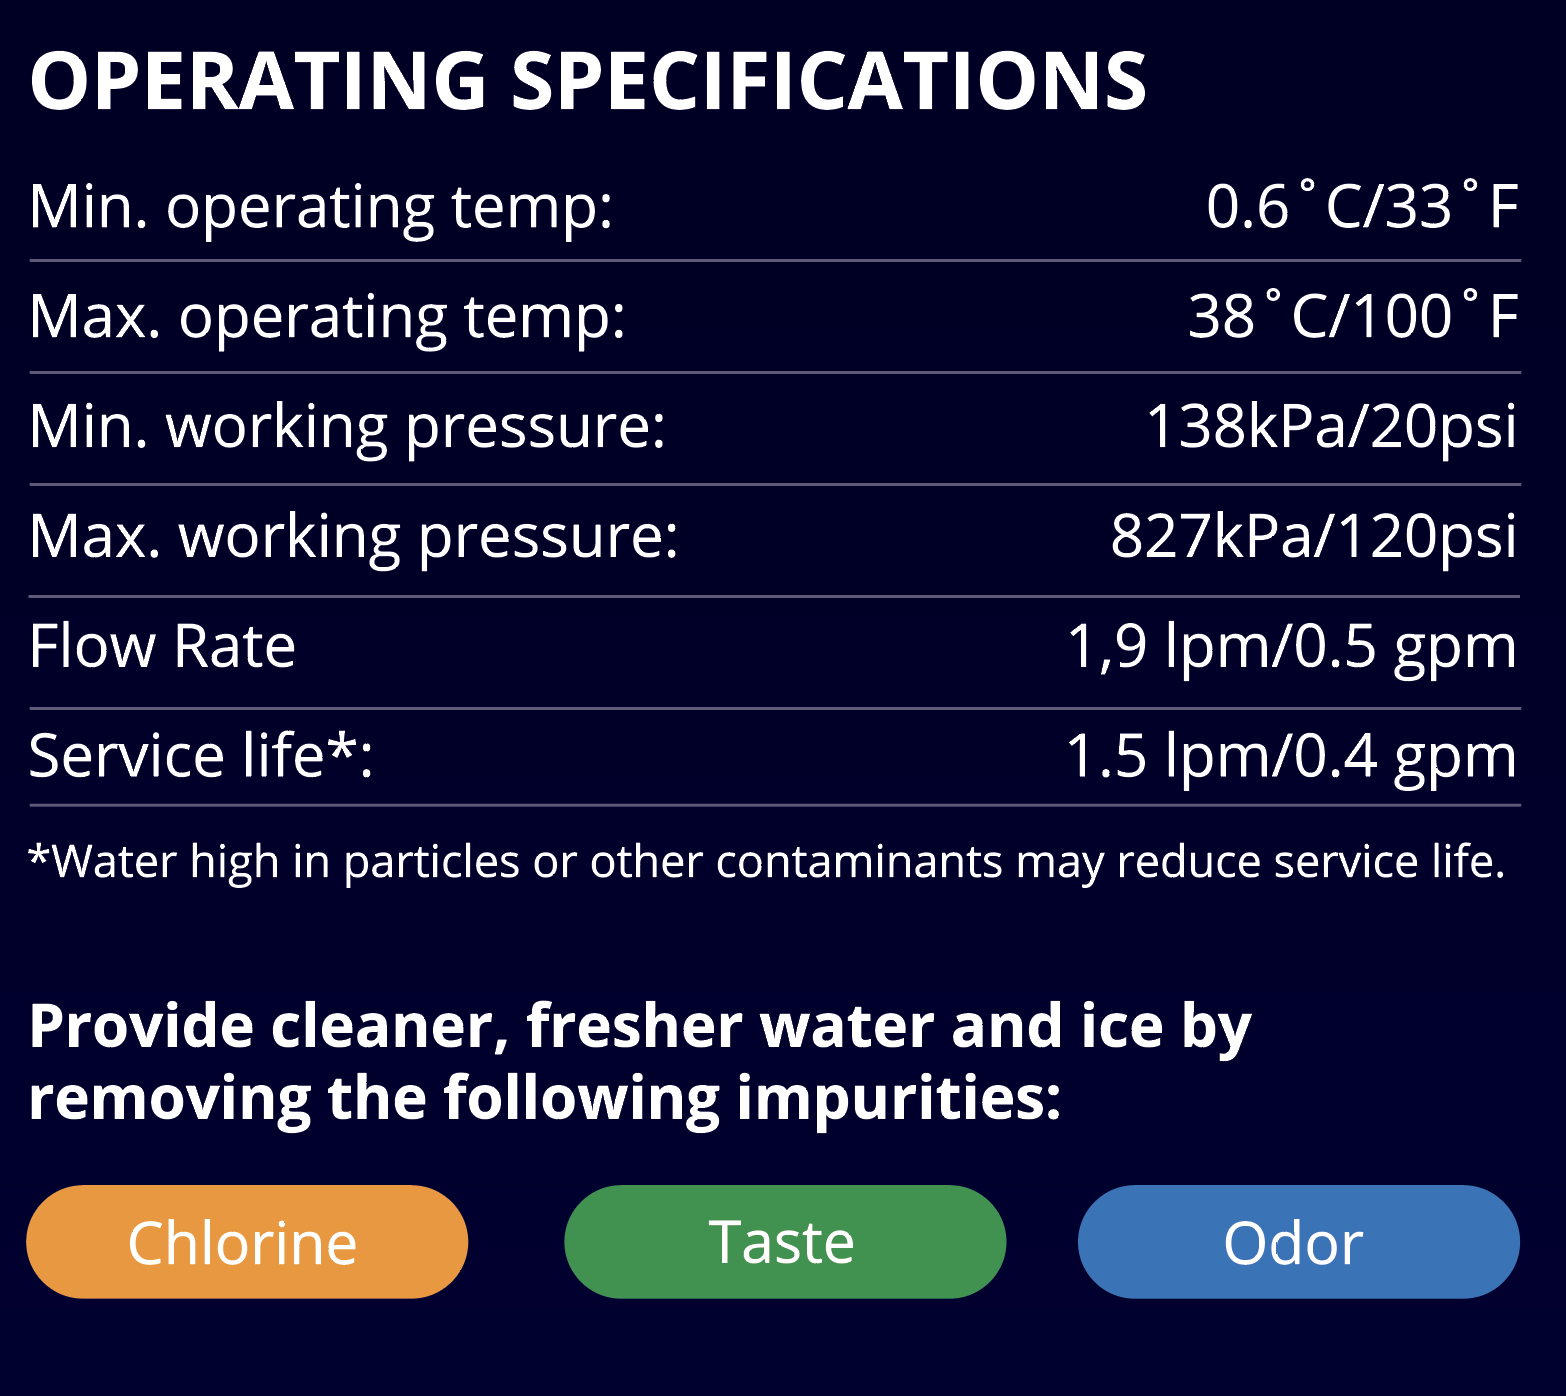Viewport: 1566px width, 1396px height.
Task: Click the 827kPa/120psi value
Action: coord(1314,538)
